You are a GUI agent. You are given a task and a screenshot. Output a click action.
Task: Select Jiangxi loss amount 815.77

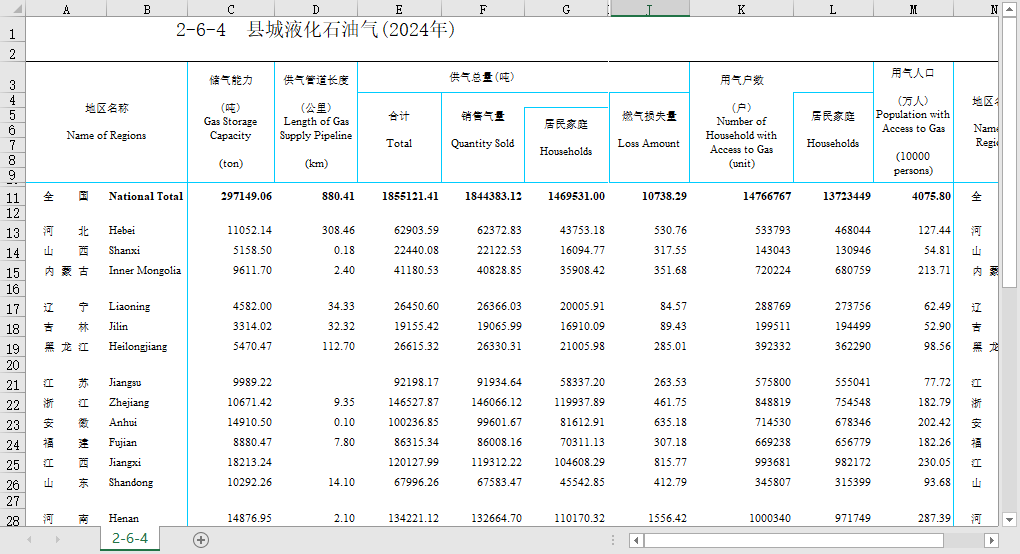(649, 462)
